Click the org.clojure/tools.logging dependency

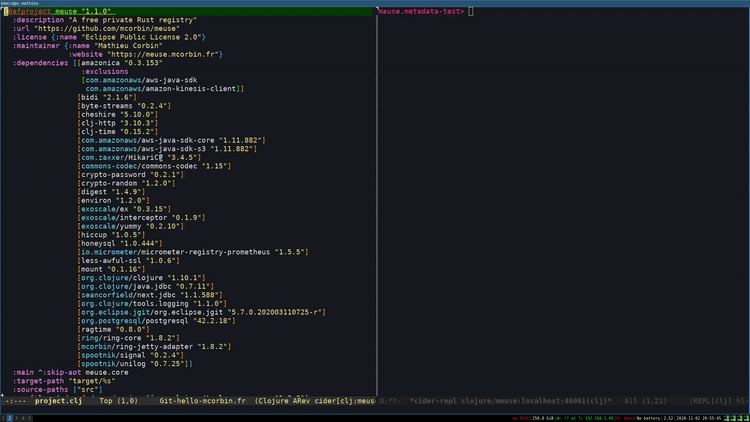tap(152, 304)
